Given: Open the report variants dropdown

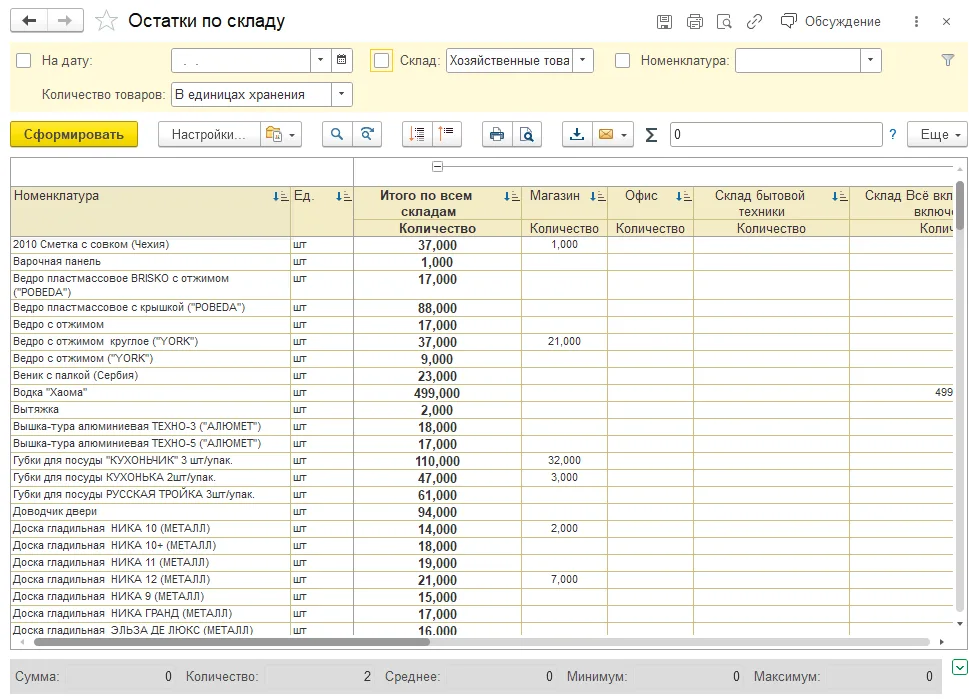Looking at the screenshot, I should coord(281,134).
